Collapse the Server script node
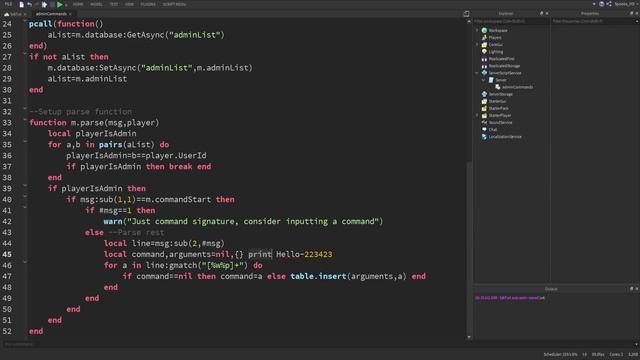The width and height of the screenshot is (640, 360). pos(483,80)
